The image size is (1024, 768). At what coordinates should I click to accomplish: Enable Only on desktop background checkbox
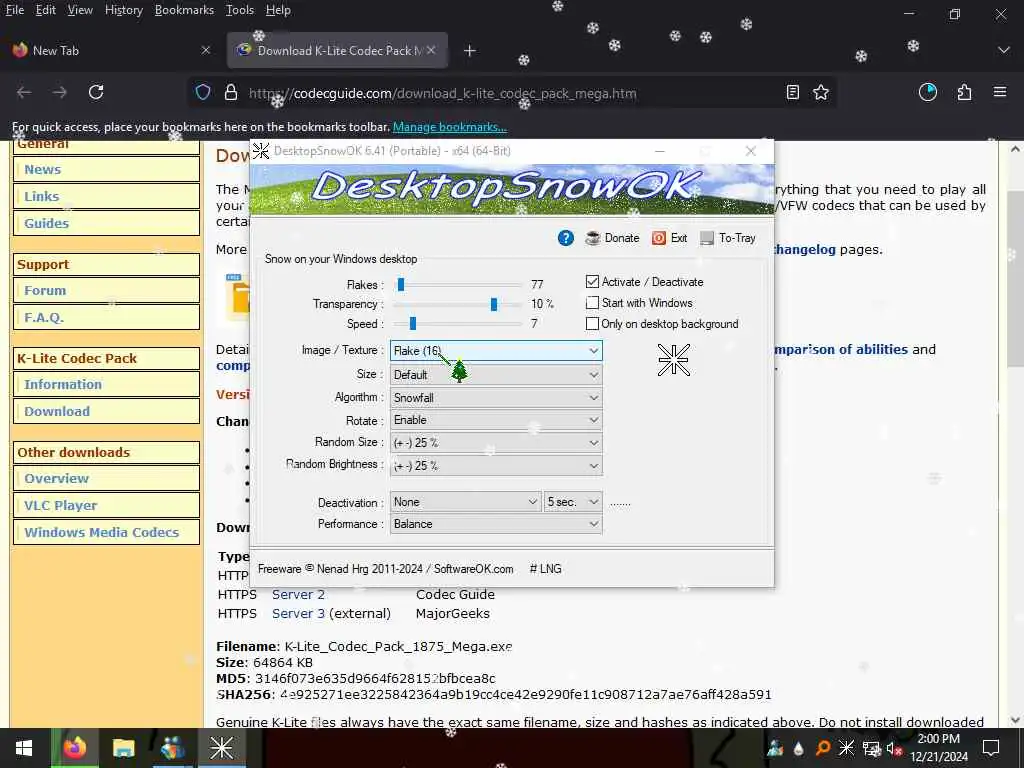click(x=592, y=324)
